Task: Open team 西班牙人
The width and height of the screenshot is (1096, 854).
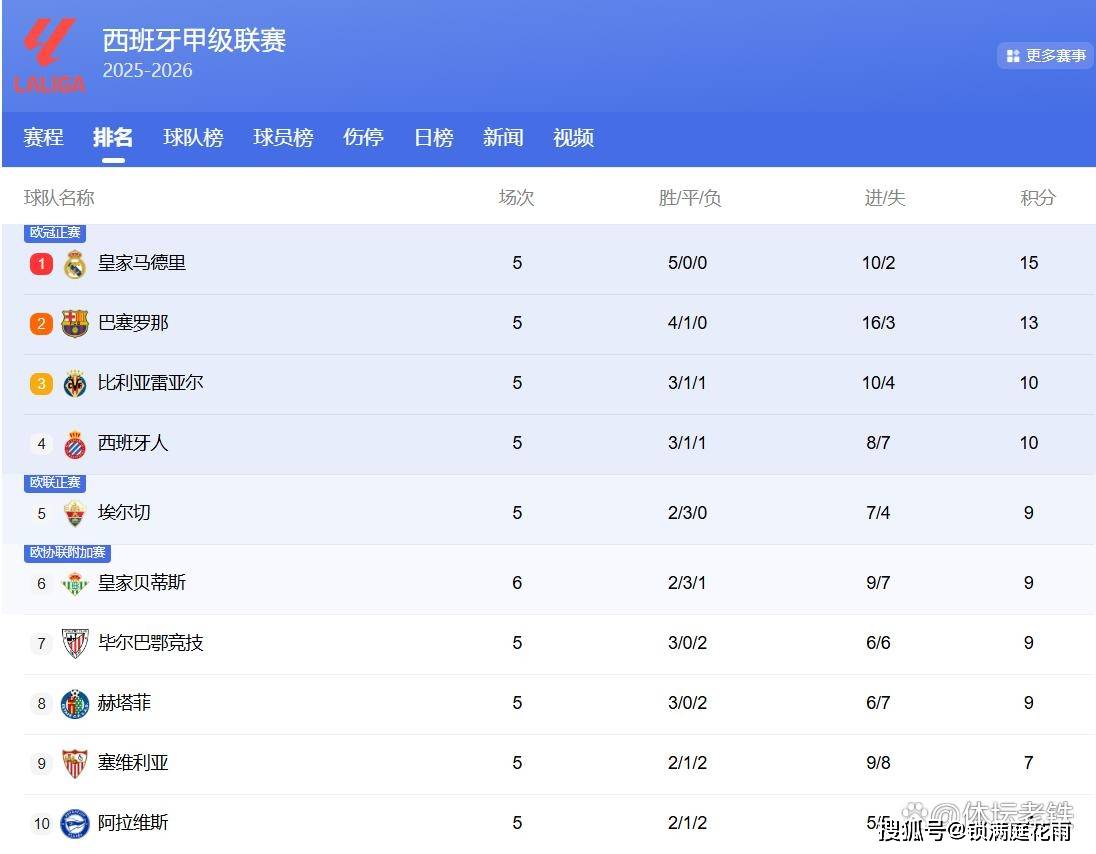Action: 133,443
